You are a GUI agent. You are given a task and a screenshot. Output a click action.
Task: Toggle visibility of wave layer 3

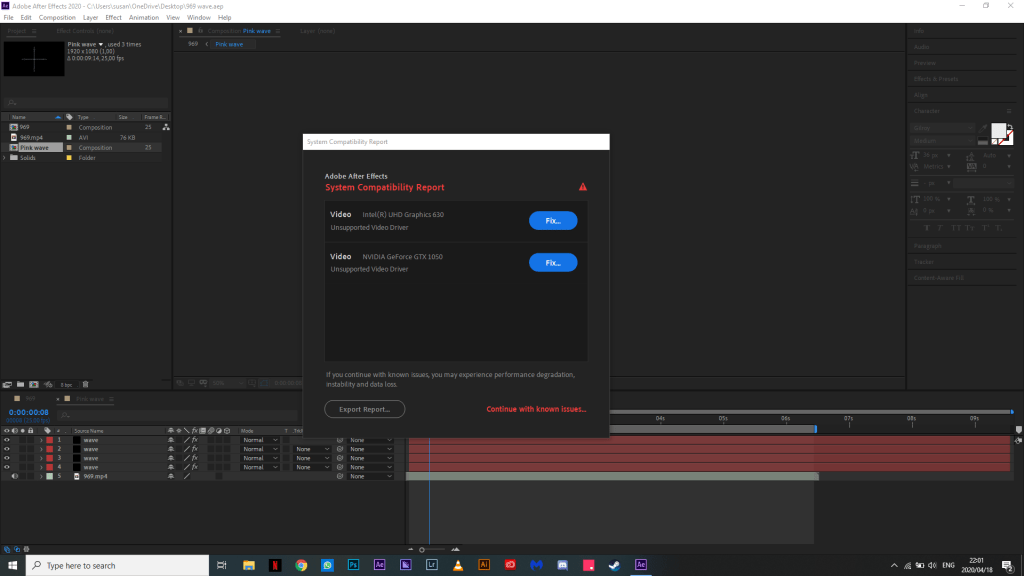6,458
